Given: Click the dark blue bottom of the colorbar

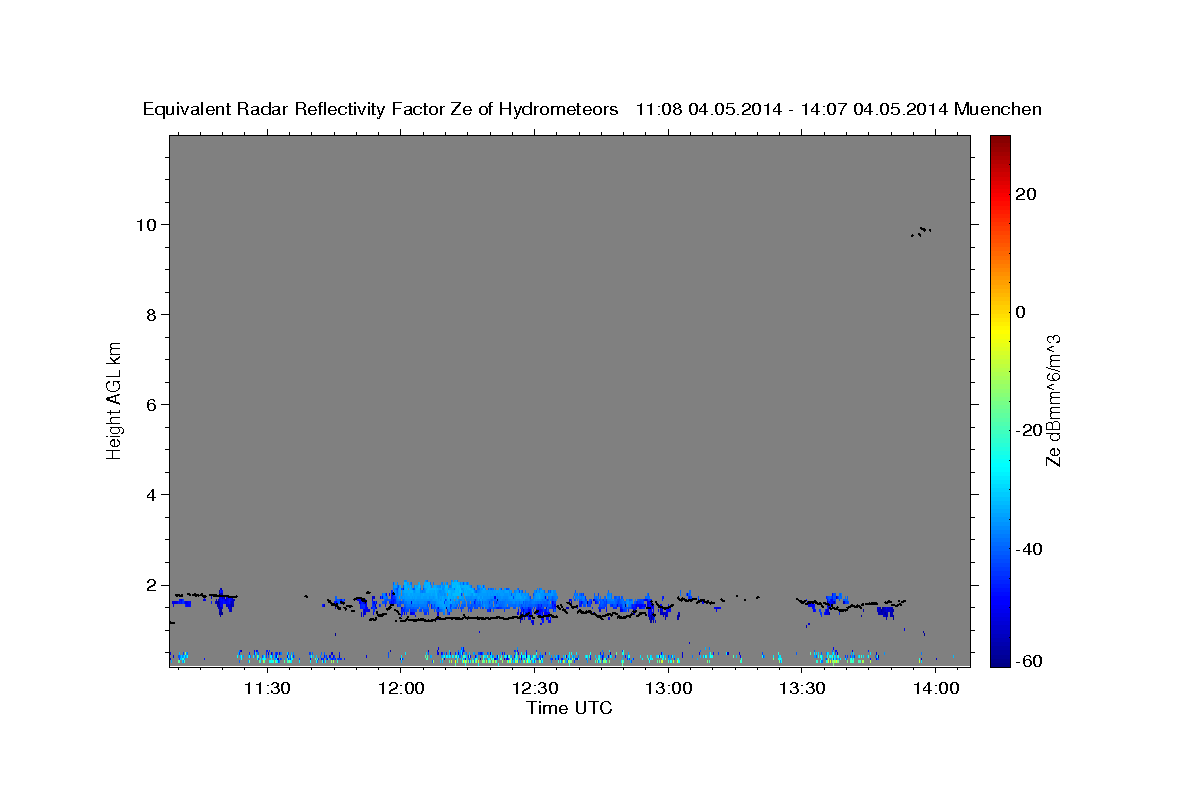Looking at the screenshot, I should (x=999, y=656).
